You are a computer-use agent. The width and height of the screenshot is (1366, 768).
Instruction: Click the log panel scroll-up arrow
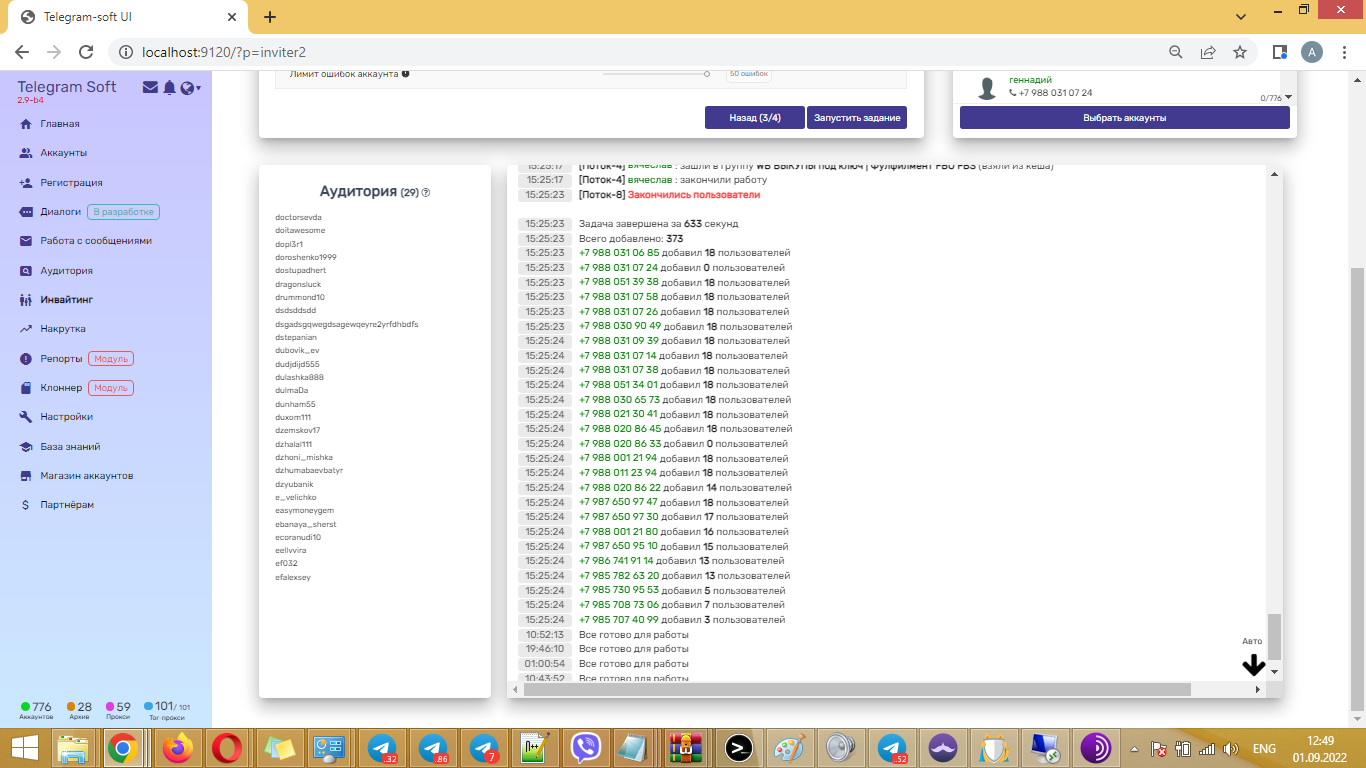tap(1274, 175)
